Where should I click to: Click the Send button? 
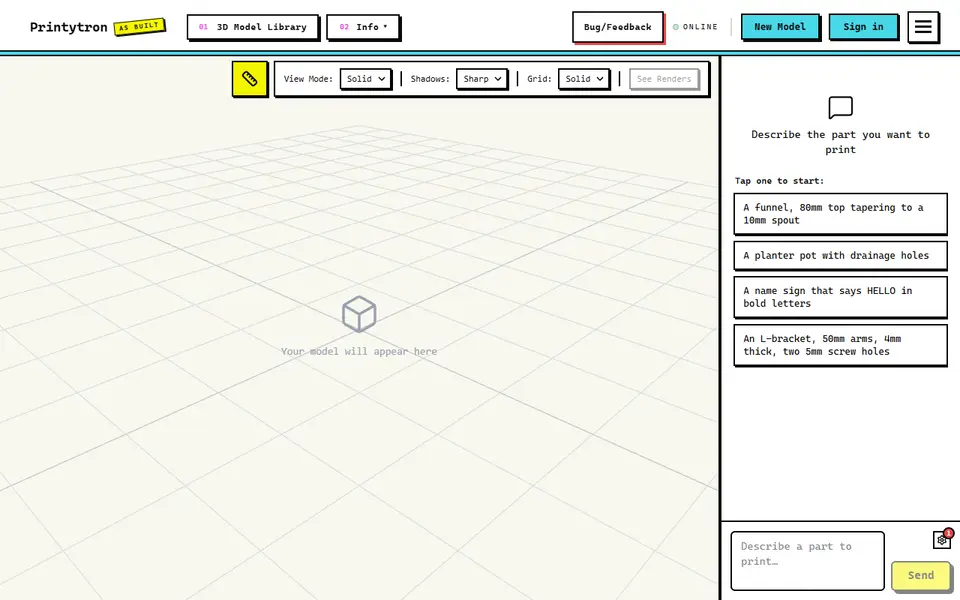click(920, 575)
